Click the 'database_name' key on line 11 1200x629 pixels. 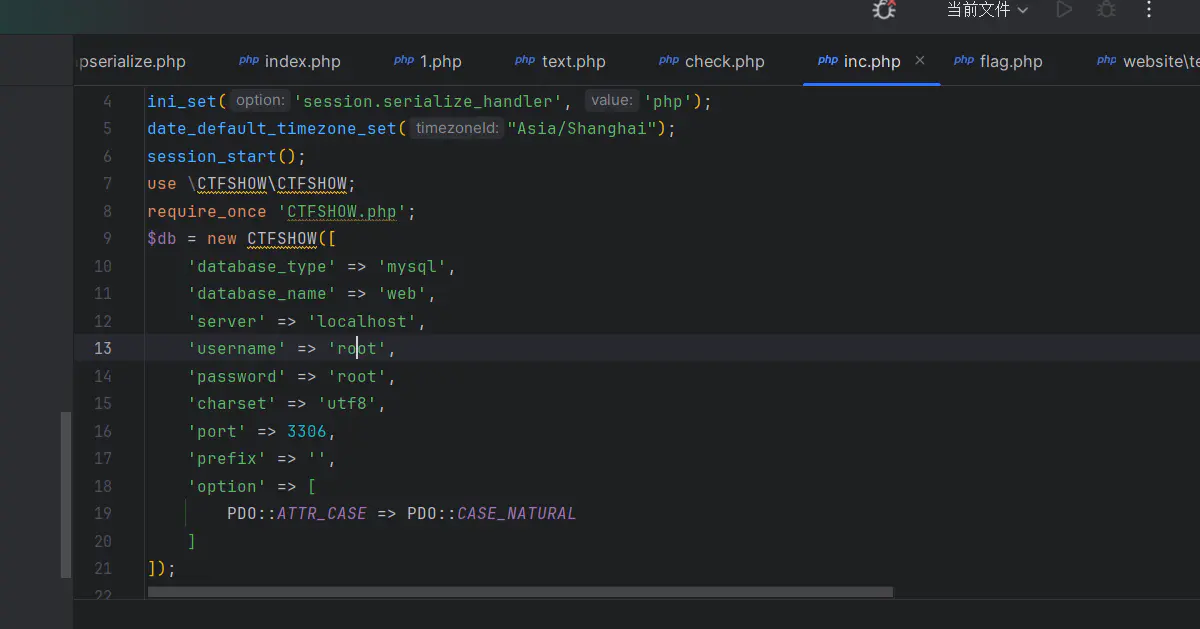coord(262,294)
